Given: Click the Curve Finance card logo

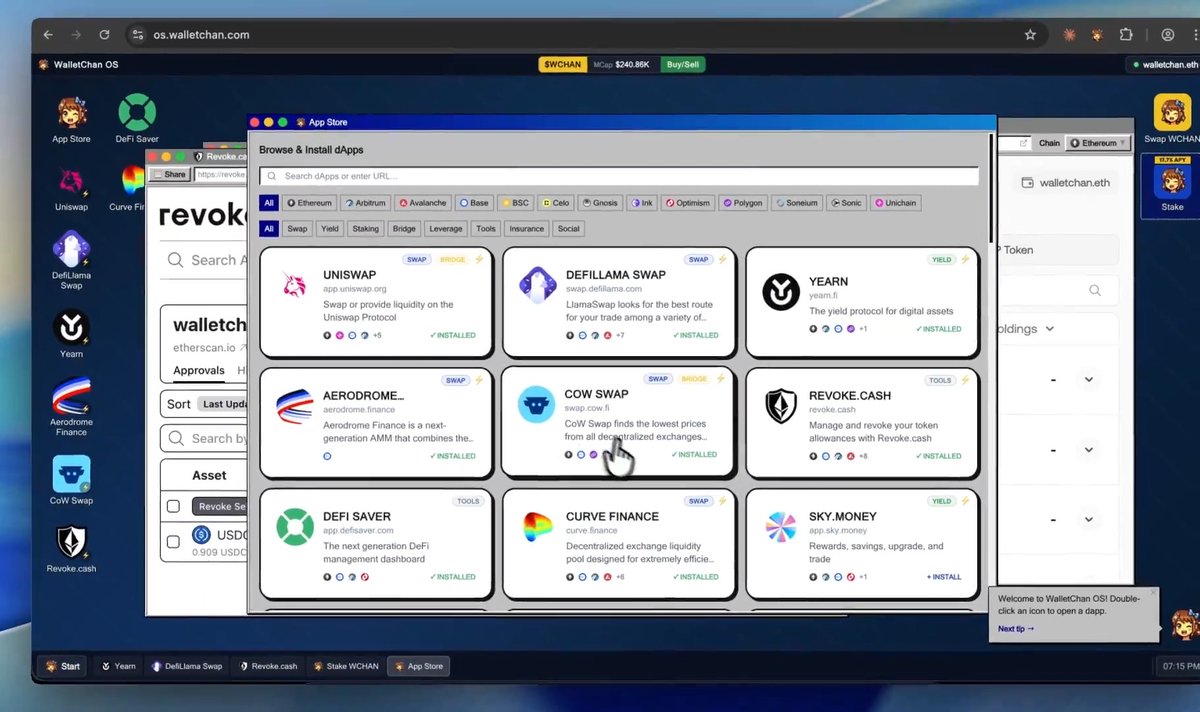Looking at the screenshot, I should point(538,527).
